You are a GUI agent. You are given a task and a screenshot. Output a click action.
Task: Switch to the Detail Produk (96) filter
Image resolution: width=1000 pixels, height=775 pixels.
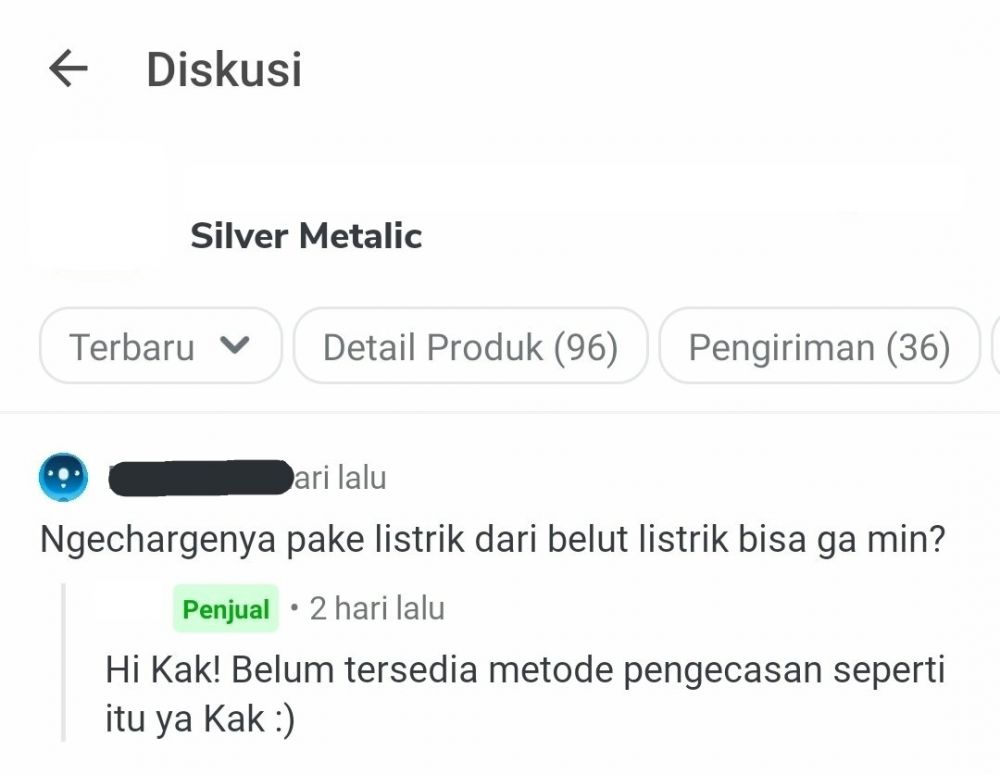[470, 347]
